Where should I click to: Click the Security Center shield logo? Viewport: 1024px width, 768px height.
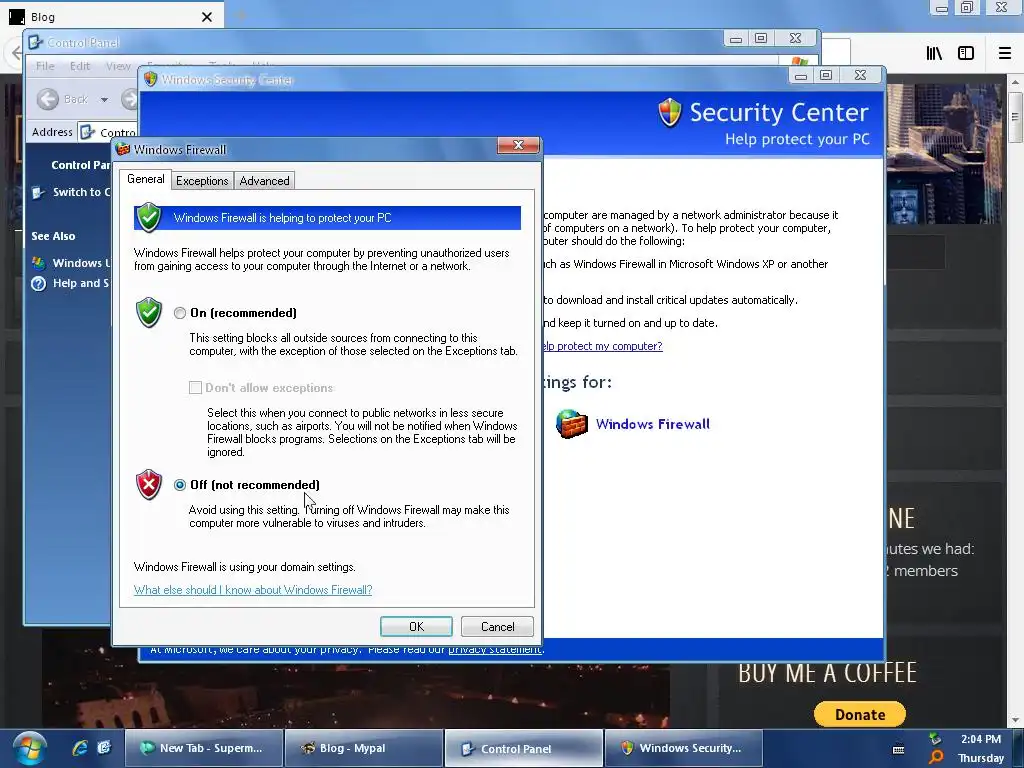(670, 113)
